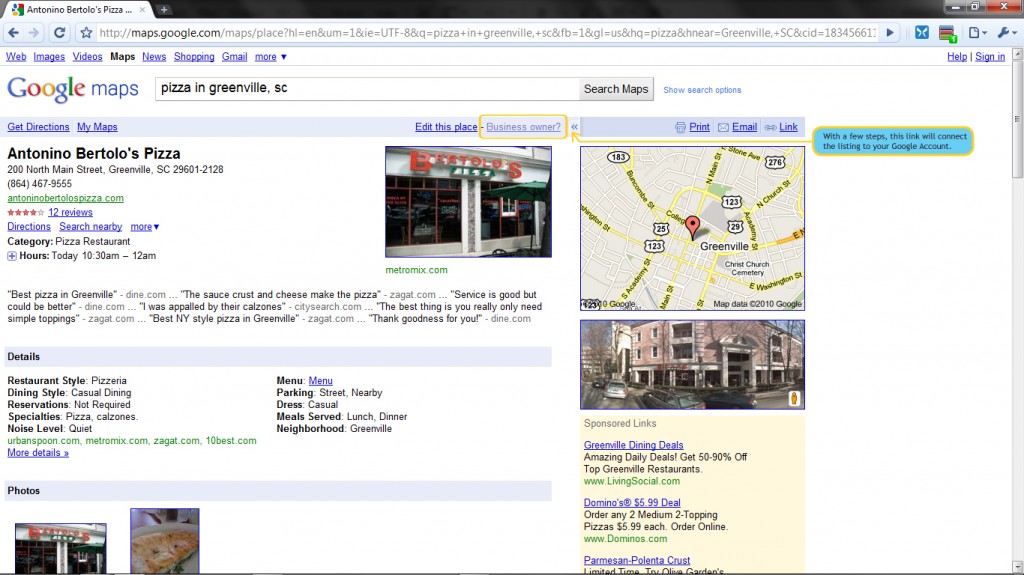Open the 10best.com source link
This screenshot has width=1024, height=575.
231,441
